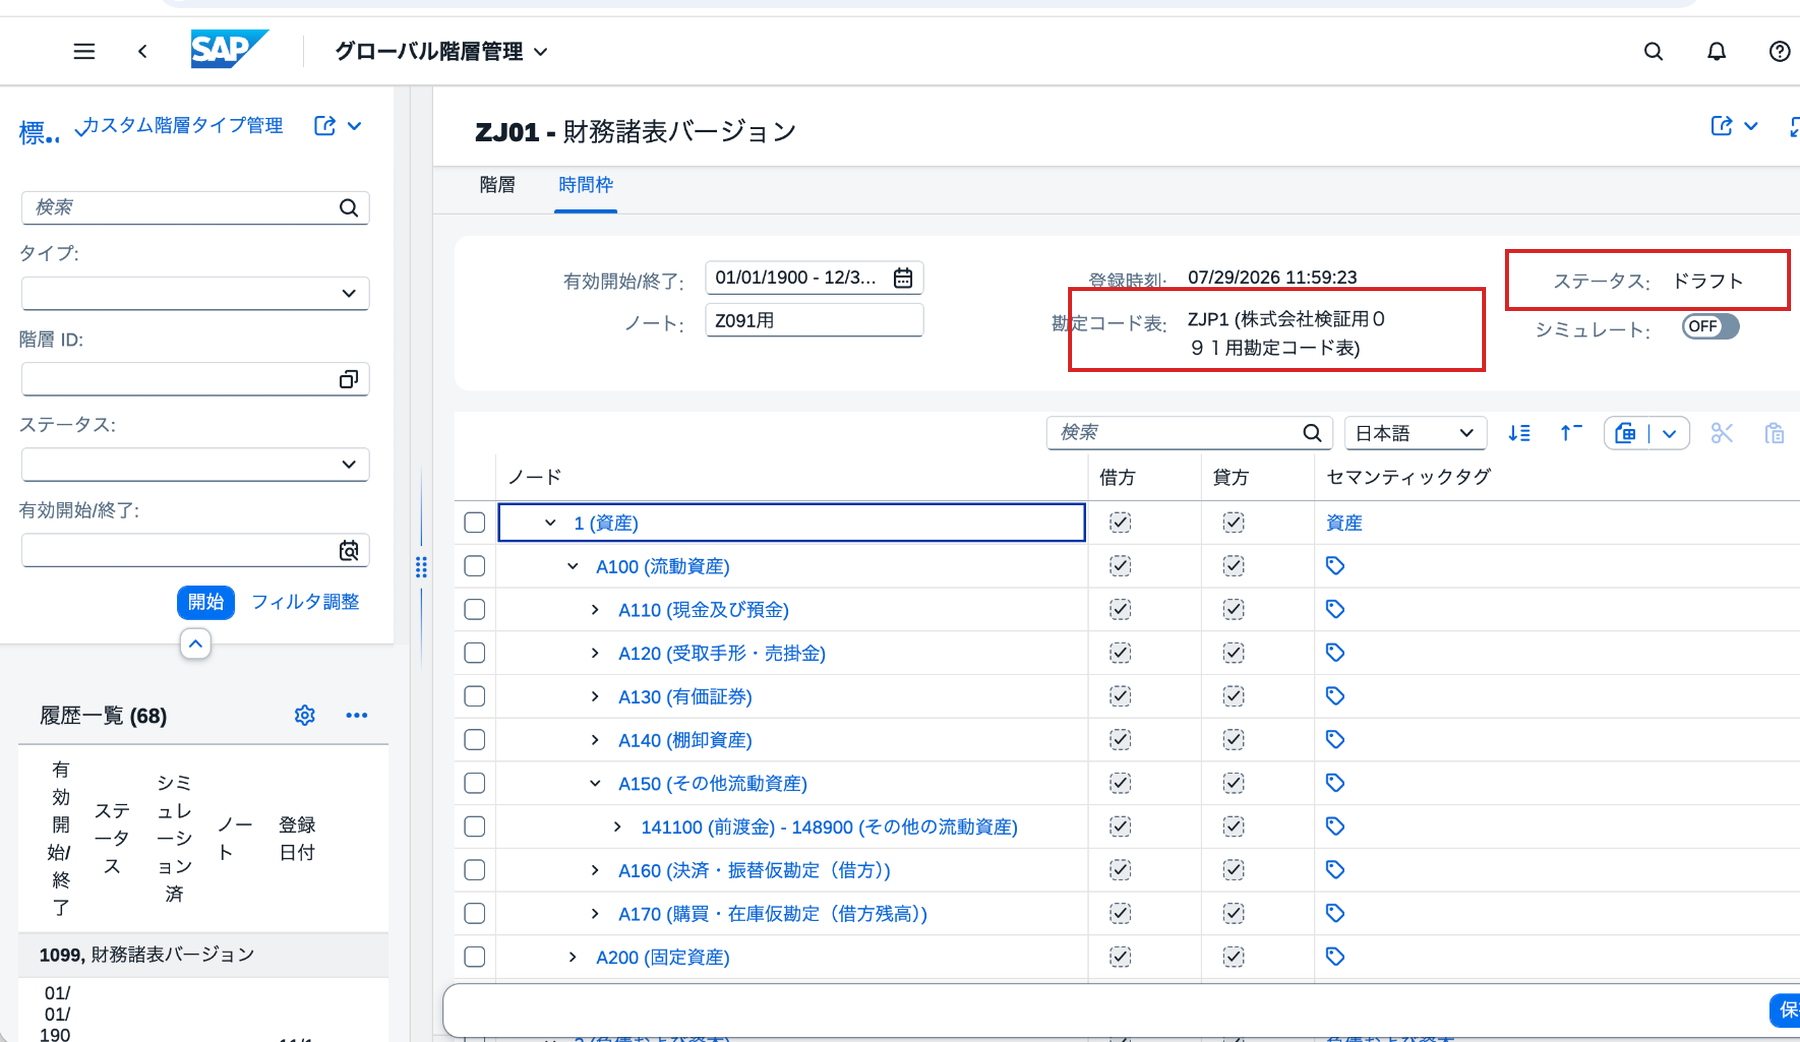The height and width of the screenshot is (1042, 1800).
Task: Click semantic tag icon for A110 row
Action: [1335, 609]
